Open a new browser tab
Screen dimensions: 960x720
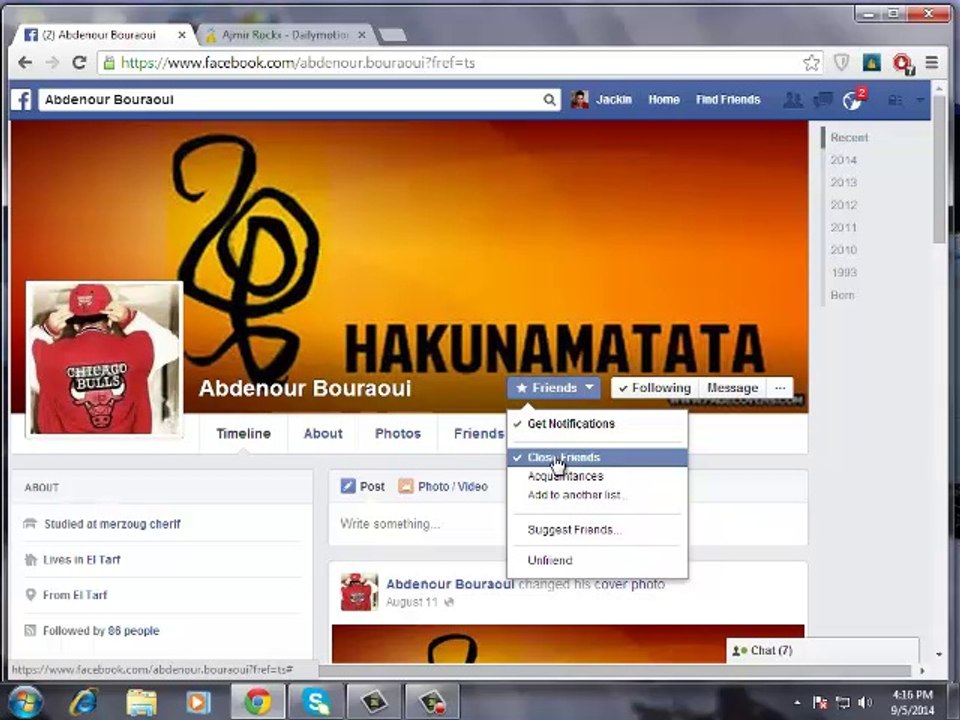[x=392, y=36]
